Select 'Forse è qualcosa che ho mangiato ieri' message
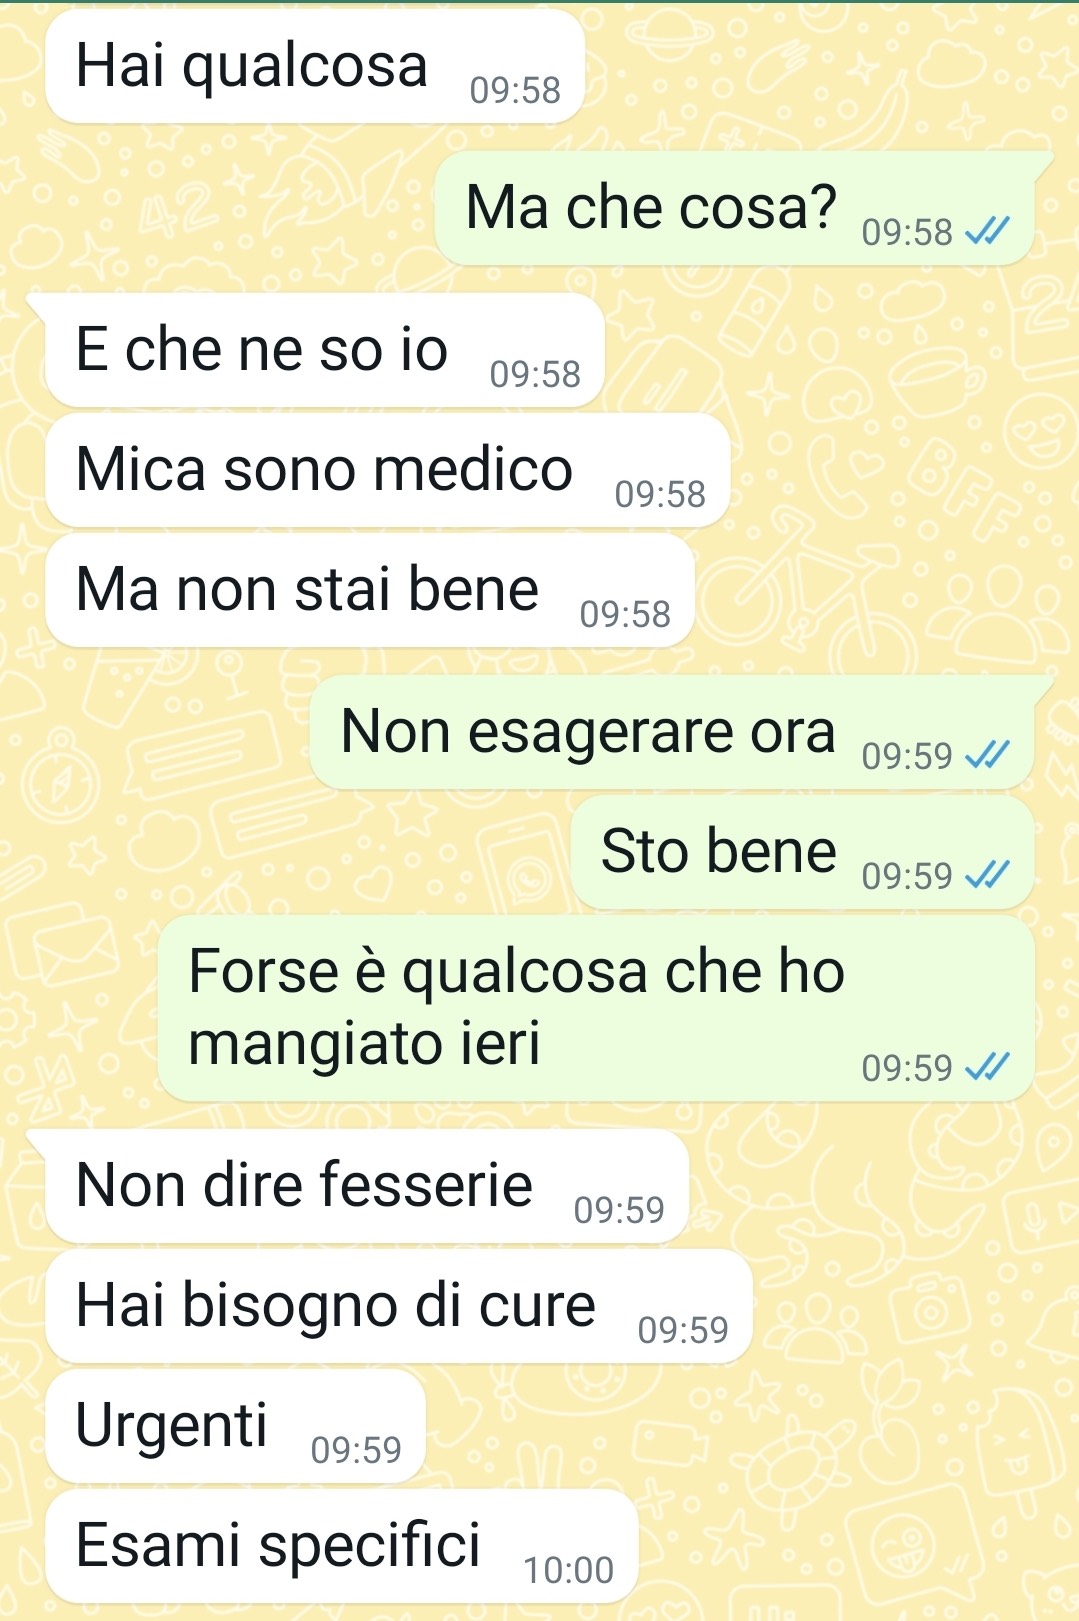Image resolution: width=1079 pixels, height=1621 pixels. 596,1008
